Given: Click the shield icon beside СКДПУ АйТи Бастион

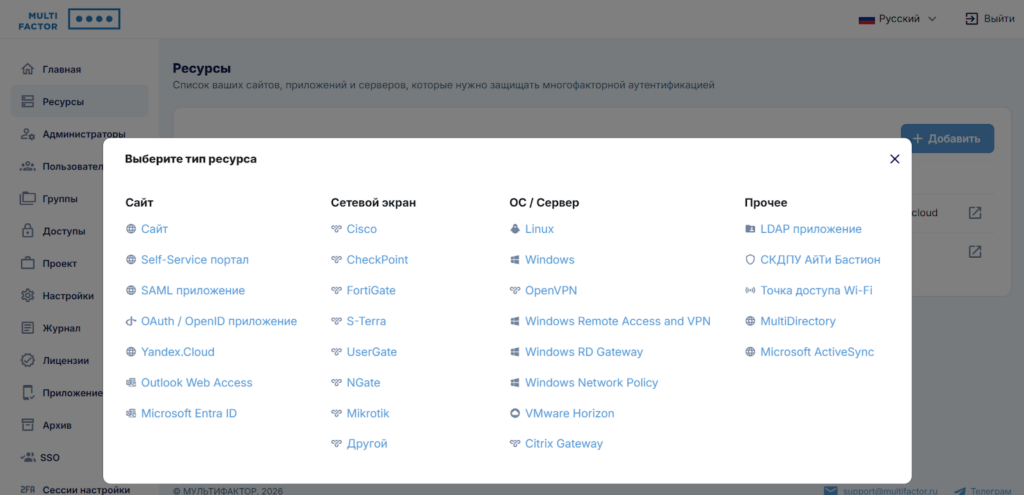Looking at the screenshot, I should 750,260.
